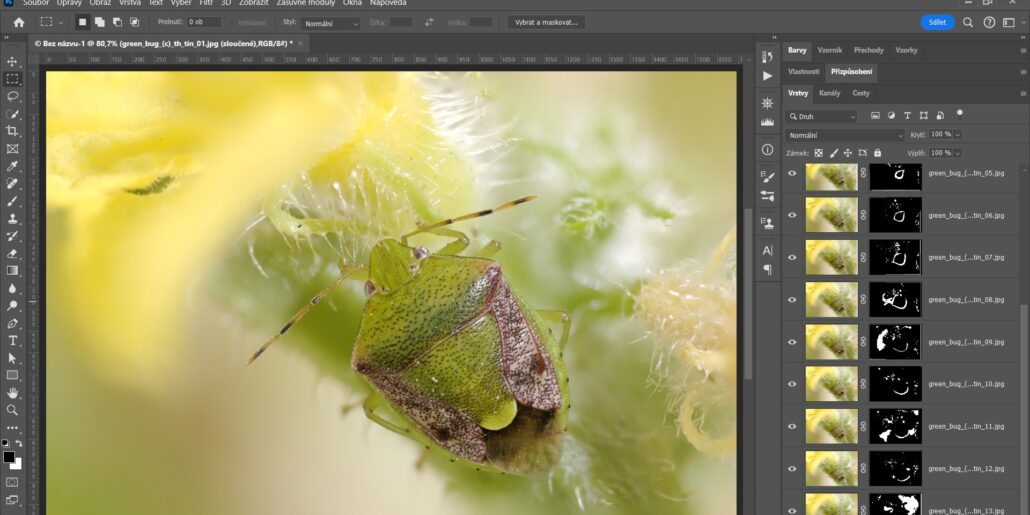Open the layer blend mode Normální dropdown
1030x515 pixels.
(844, 135)
